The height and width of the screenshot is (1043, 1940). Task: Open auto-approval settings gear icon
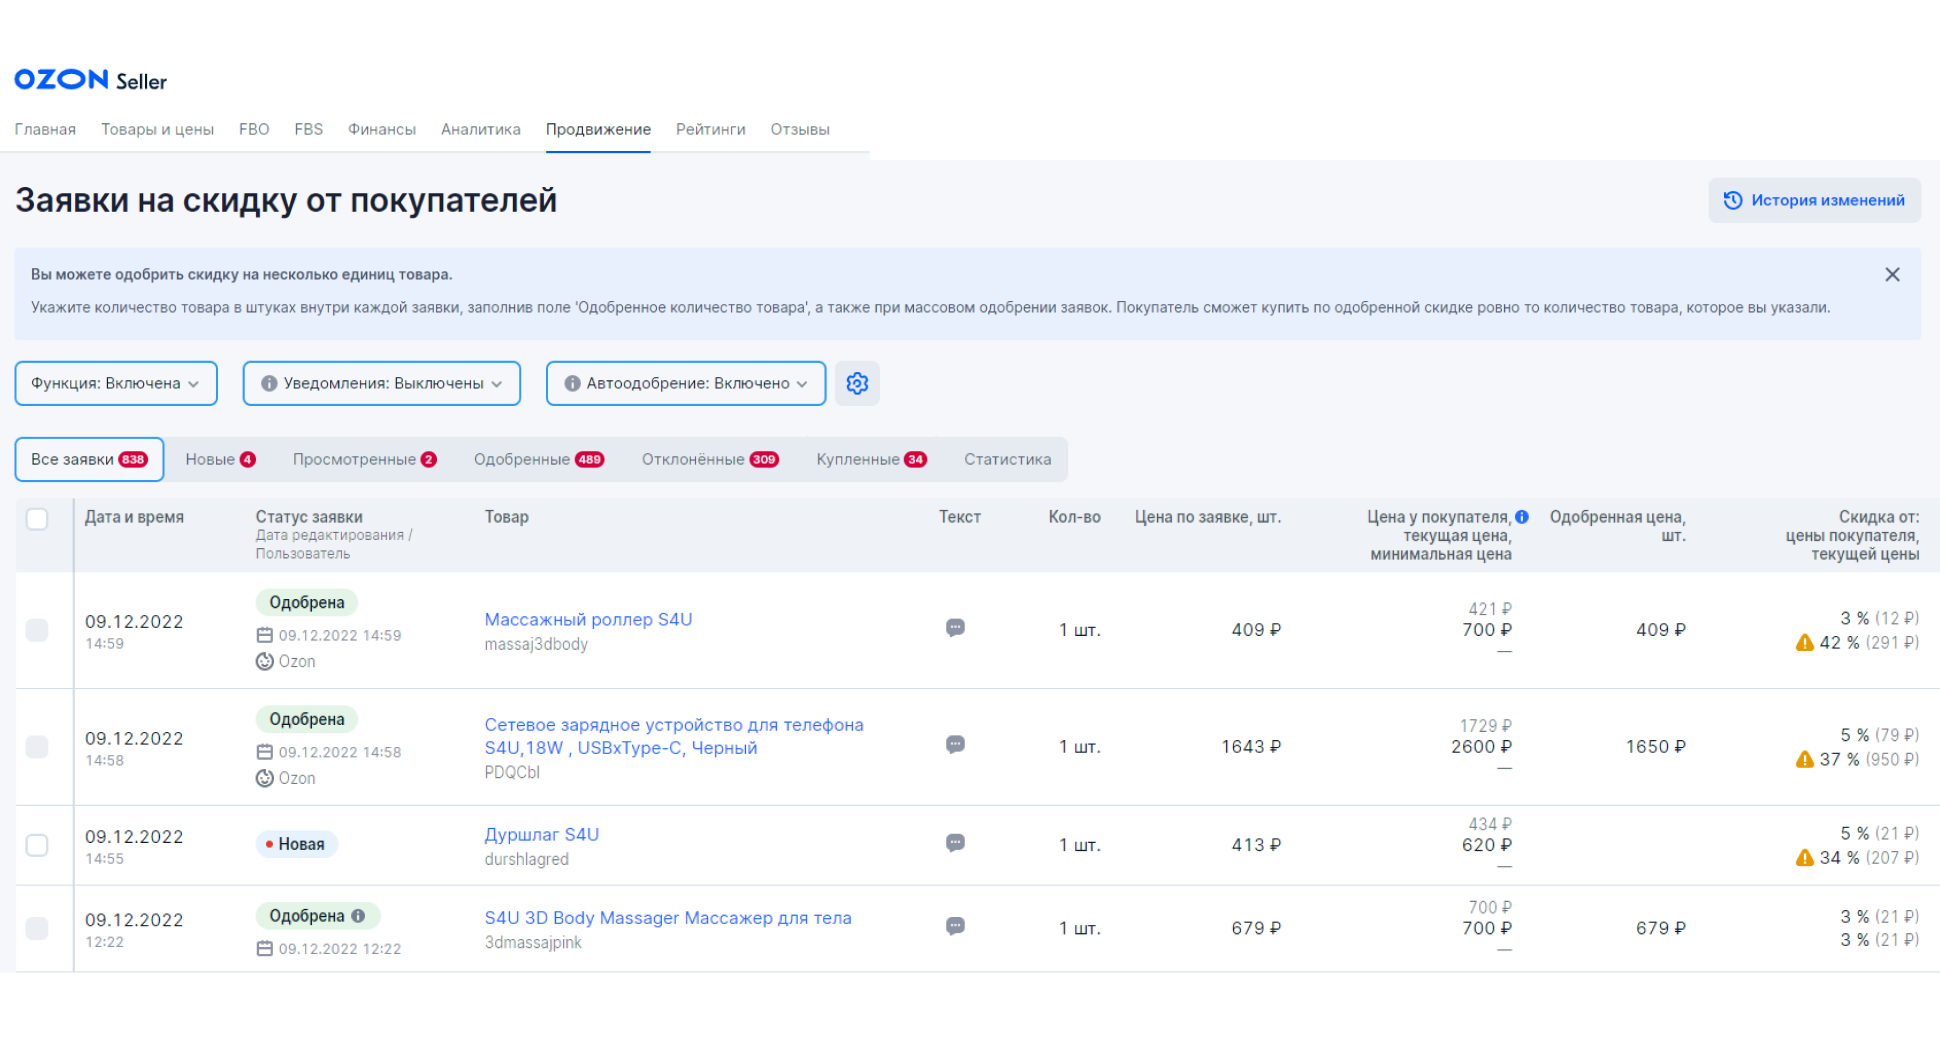click(x=857, y=383)
